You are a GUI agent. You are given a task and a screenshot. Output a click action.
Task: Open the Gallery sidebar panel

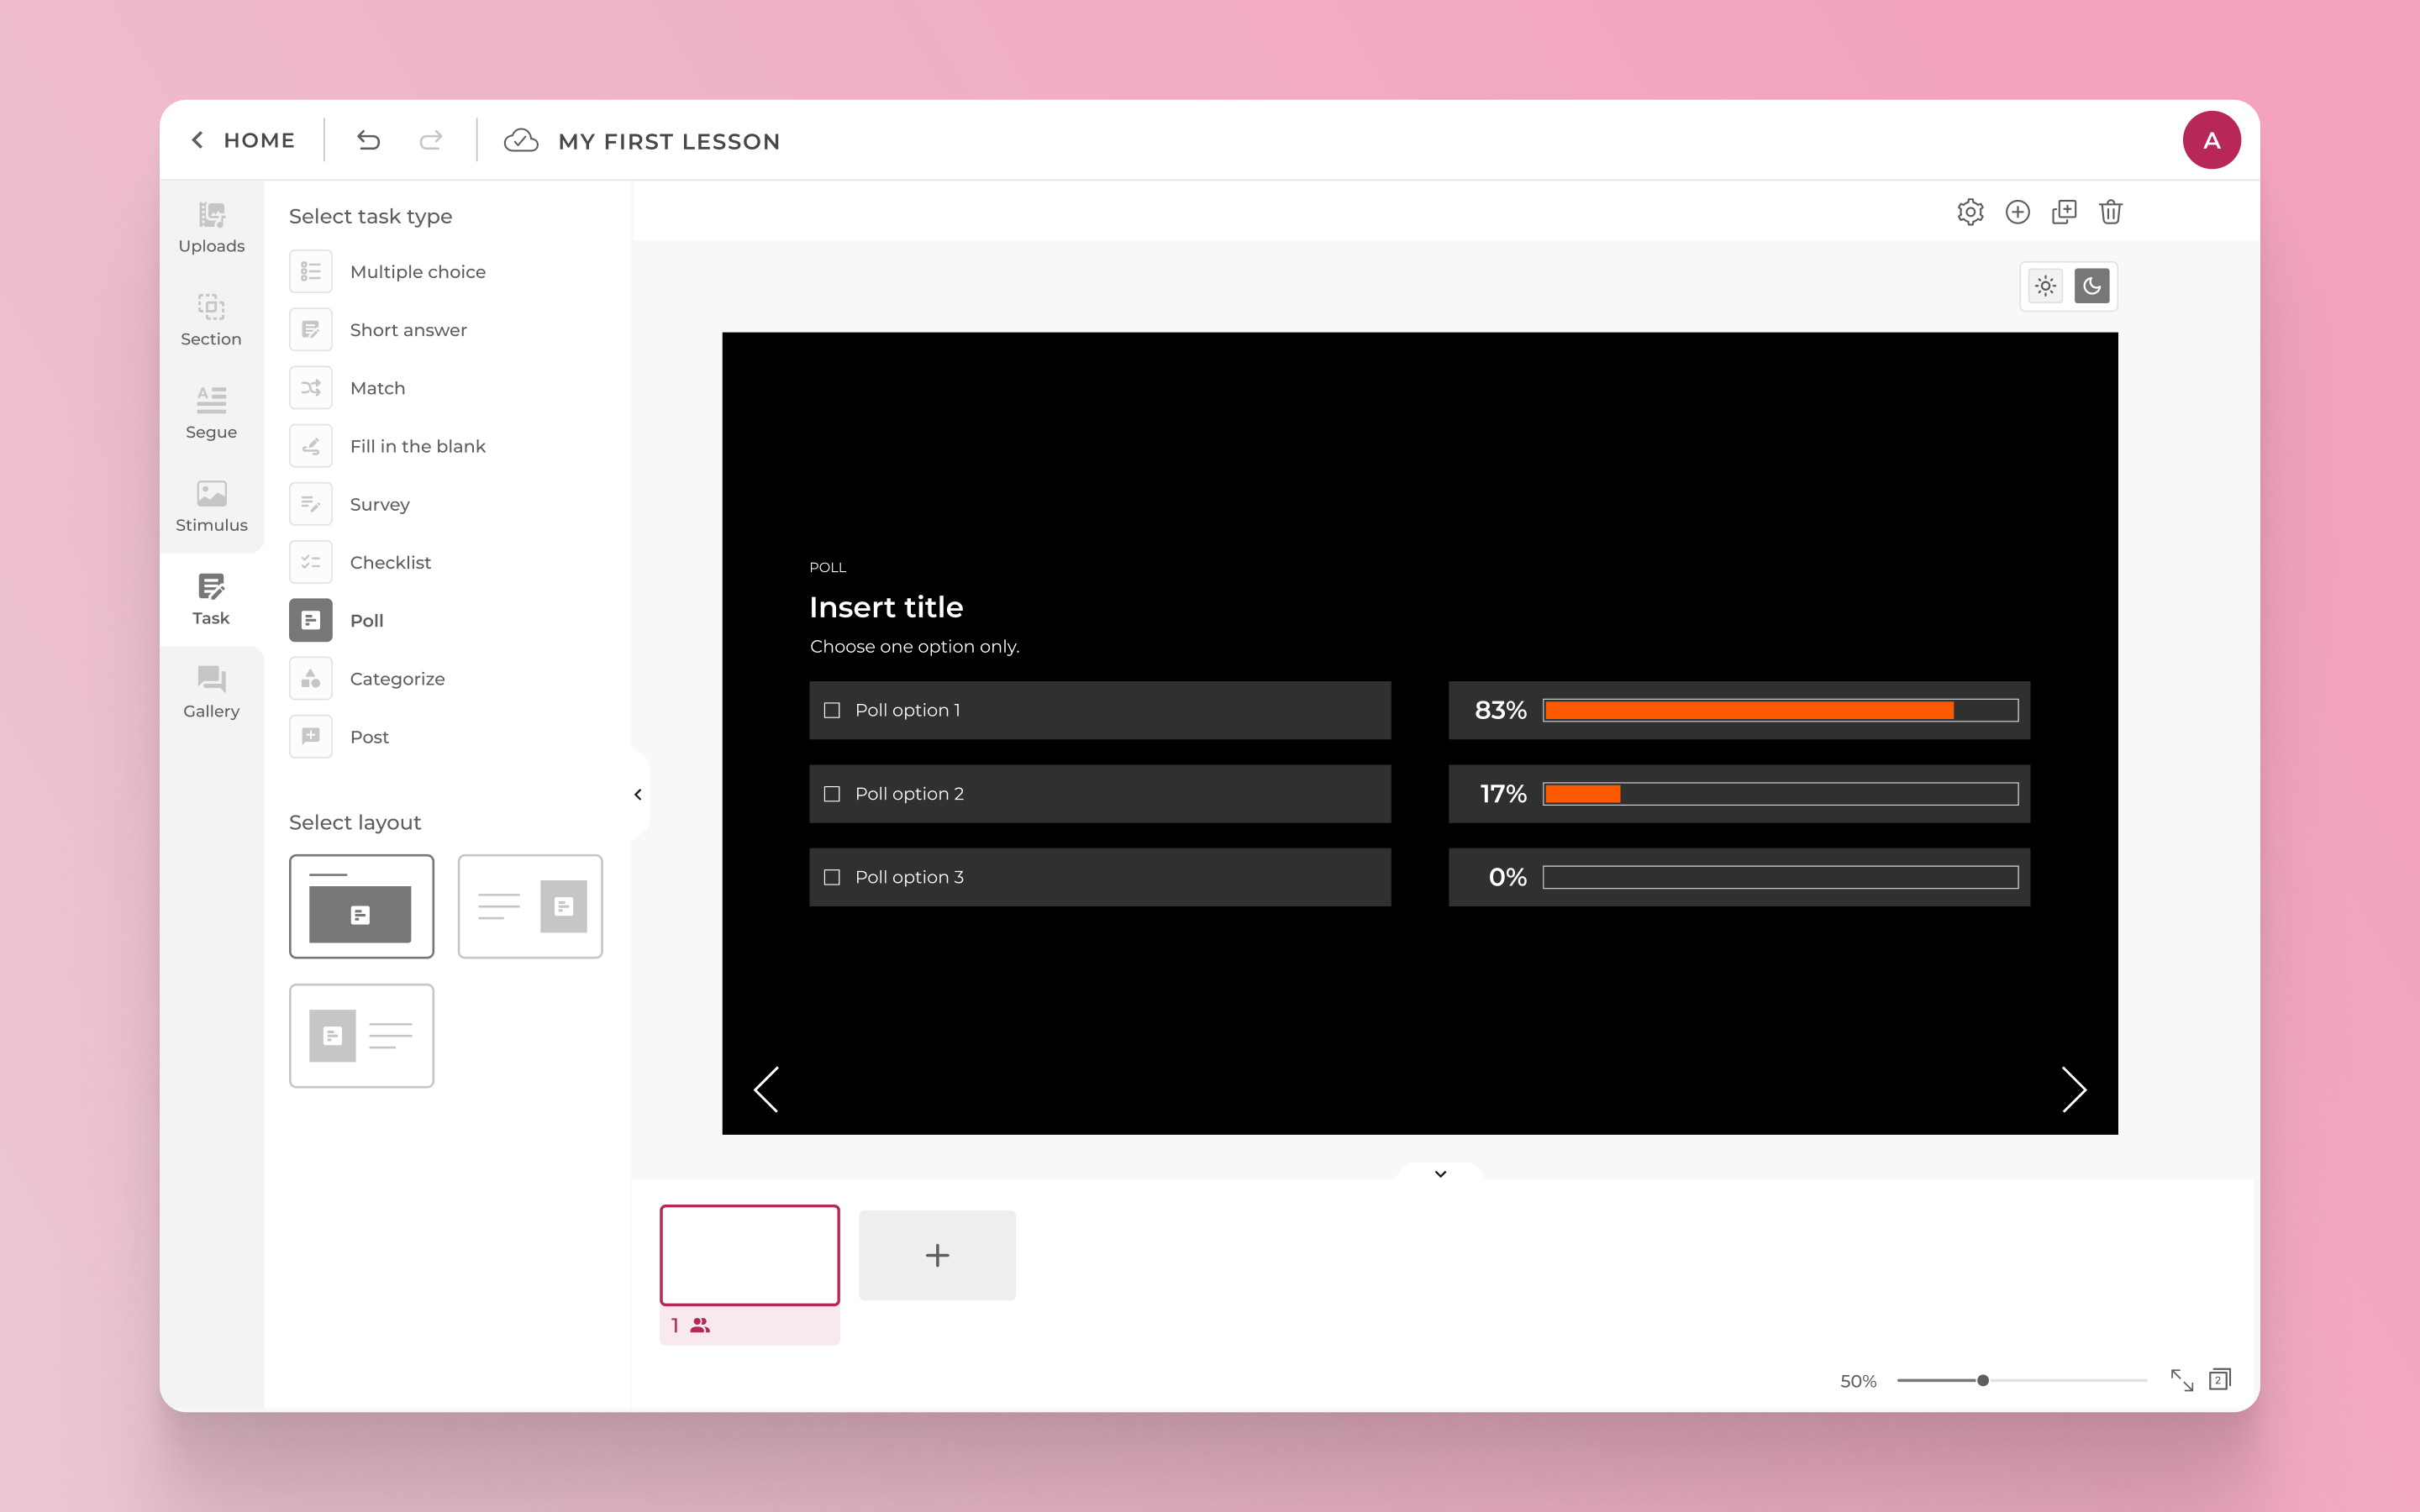pos(211,692)
